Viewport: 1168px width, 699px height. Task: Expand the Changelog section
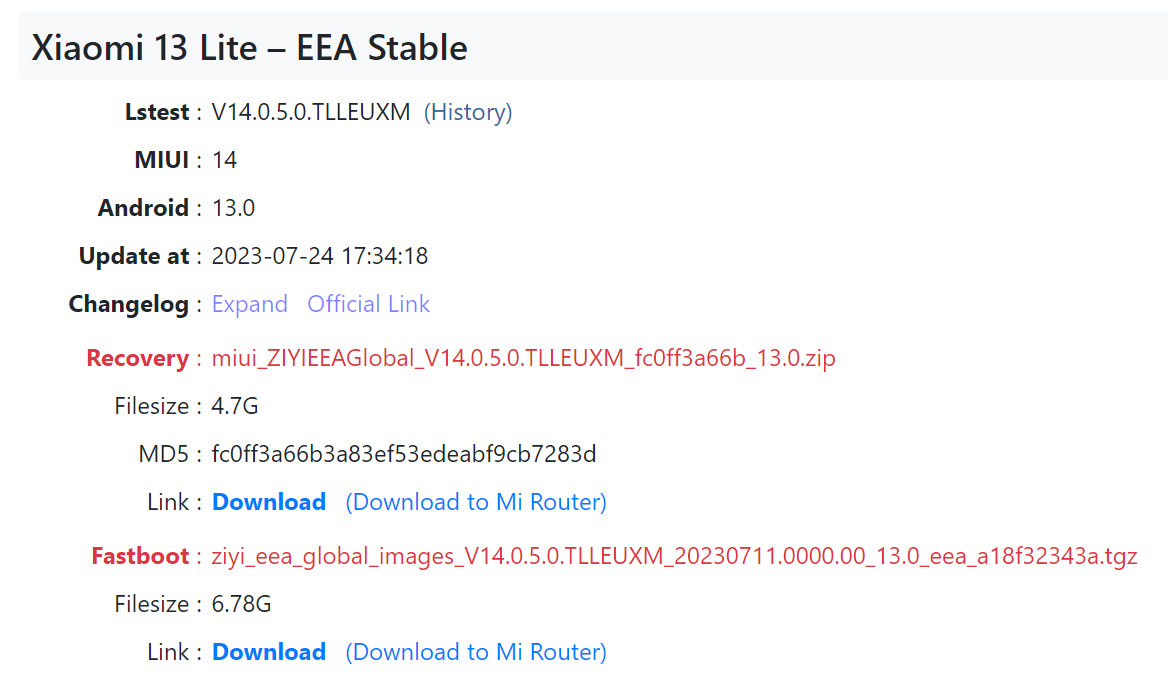point(250,304)
